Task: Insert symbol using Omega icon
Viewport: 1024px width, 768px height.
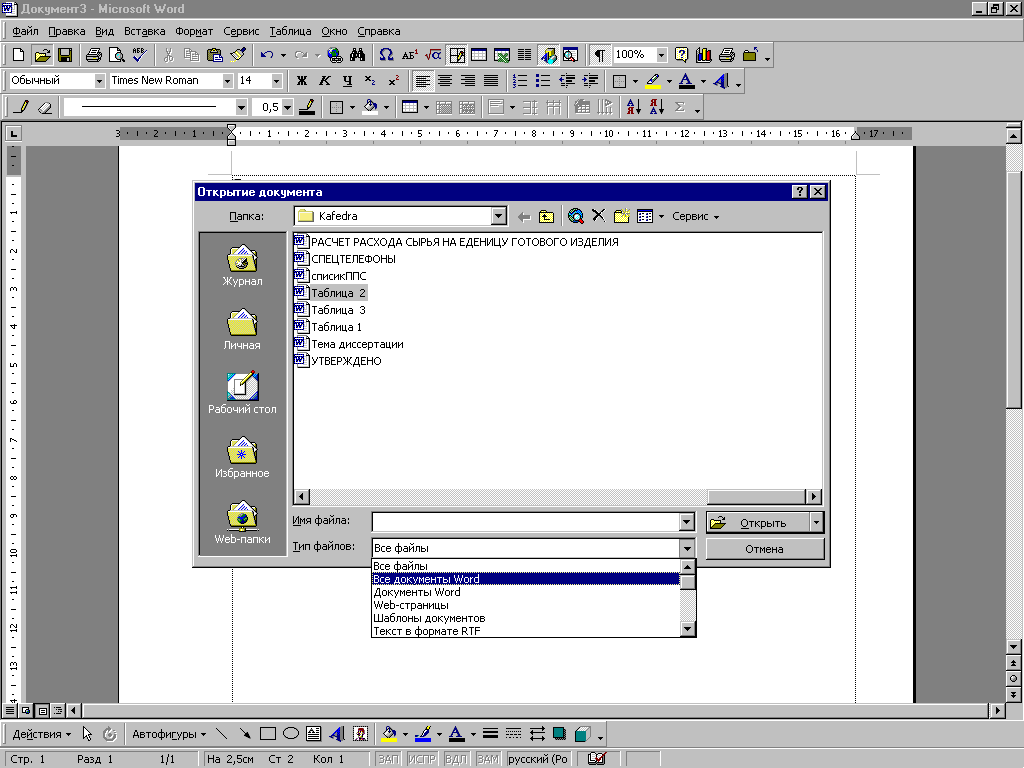Action: 386,55
